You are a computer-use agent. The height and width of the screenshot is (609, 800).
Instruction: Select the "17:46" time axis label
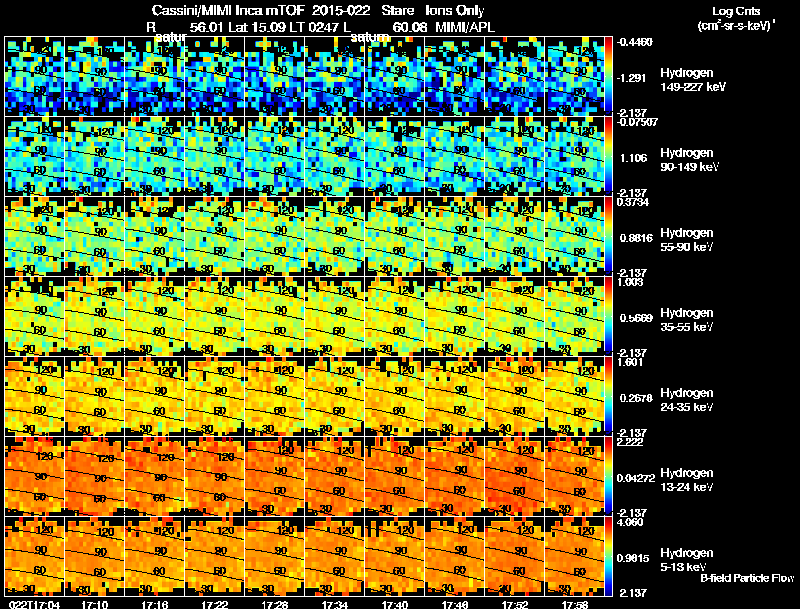pyautogui.click(x=455, y=604)
